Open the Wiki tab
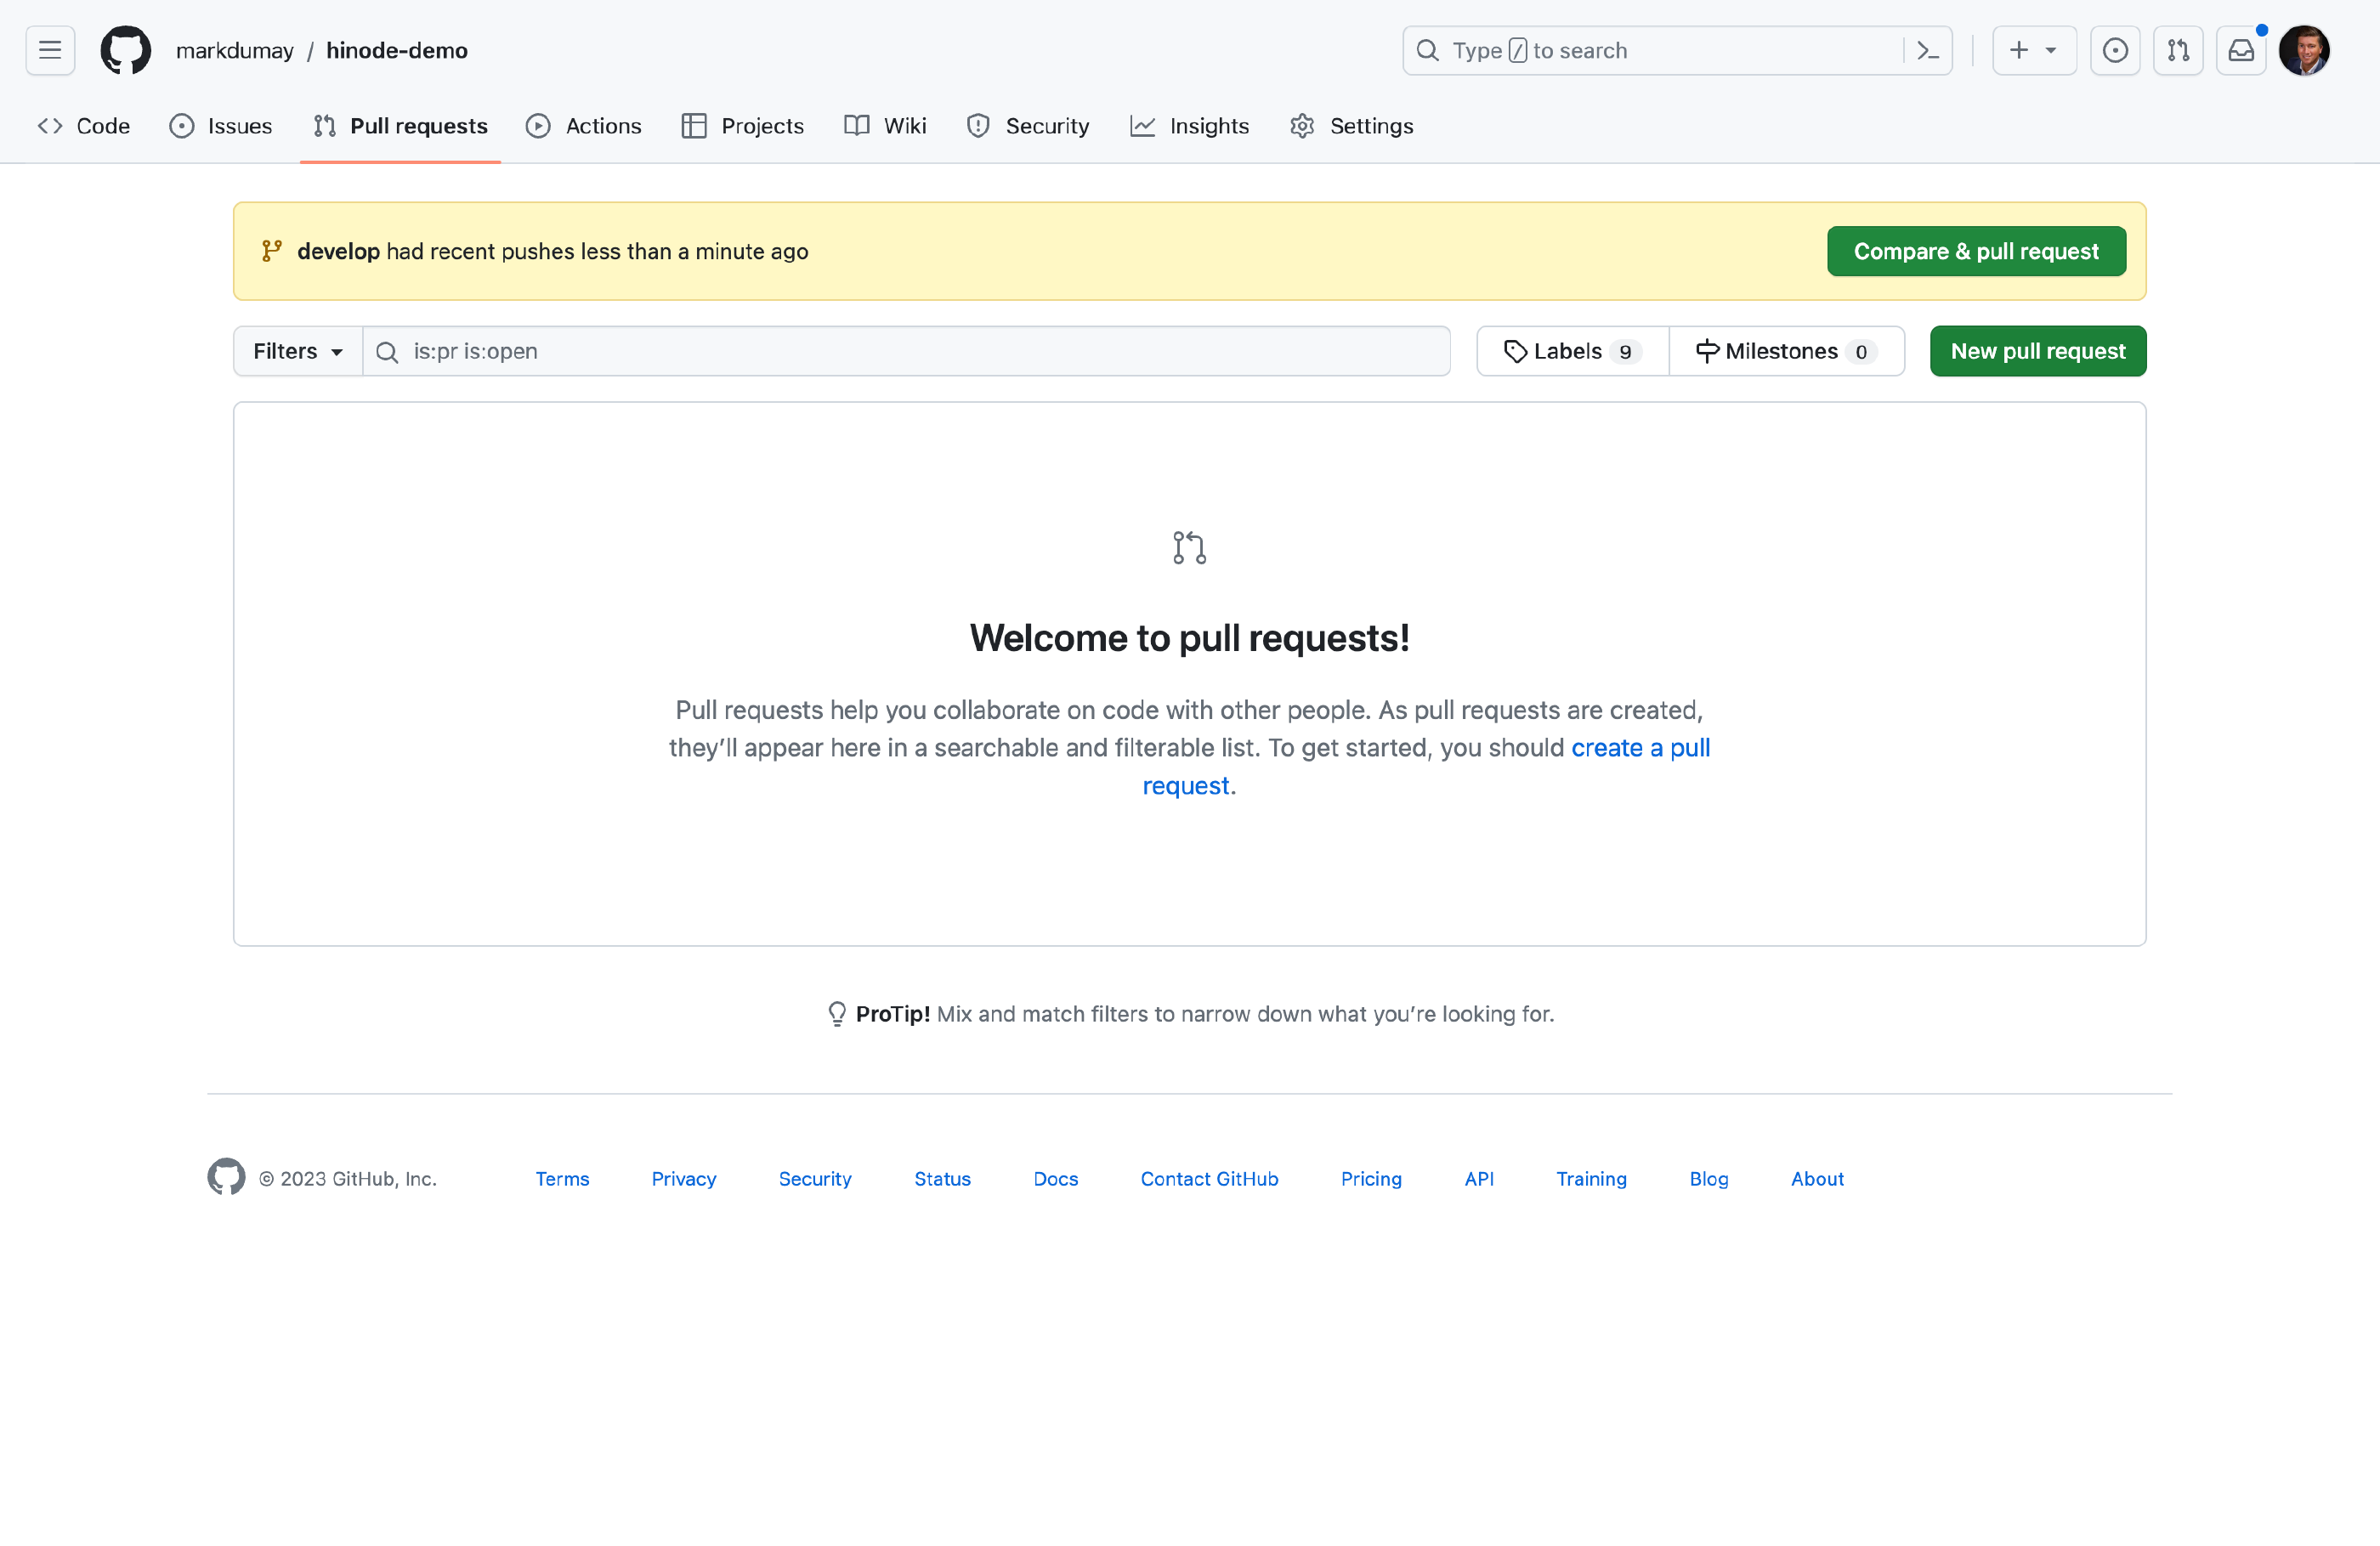 click(x=904, y=125)
